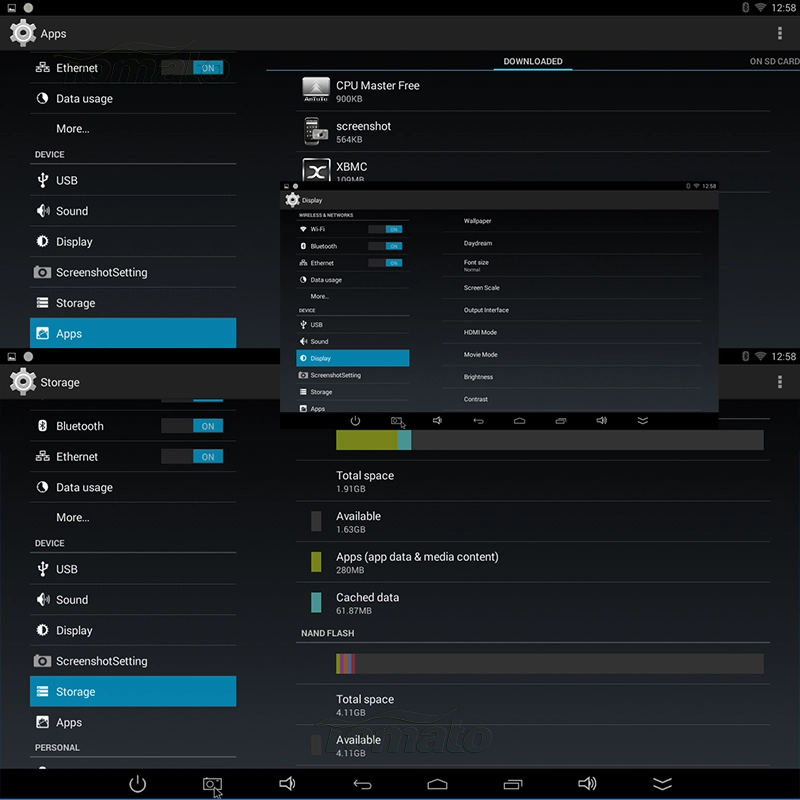This screenshot has width=800, height=800.
Task: Open Display in the Storage screen sidebar
Action: click(x=133, y=630)
